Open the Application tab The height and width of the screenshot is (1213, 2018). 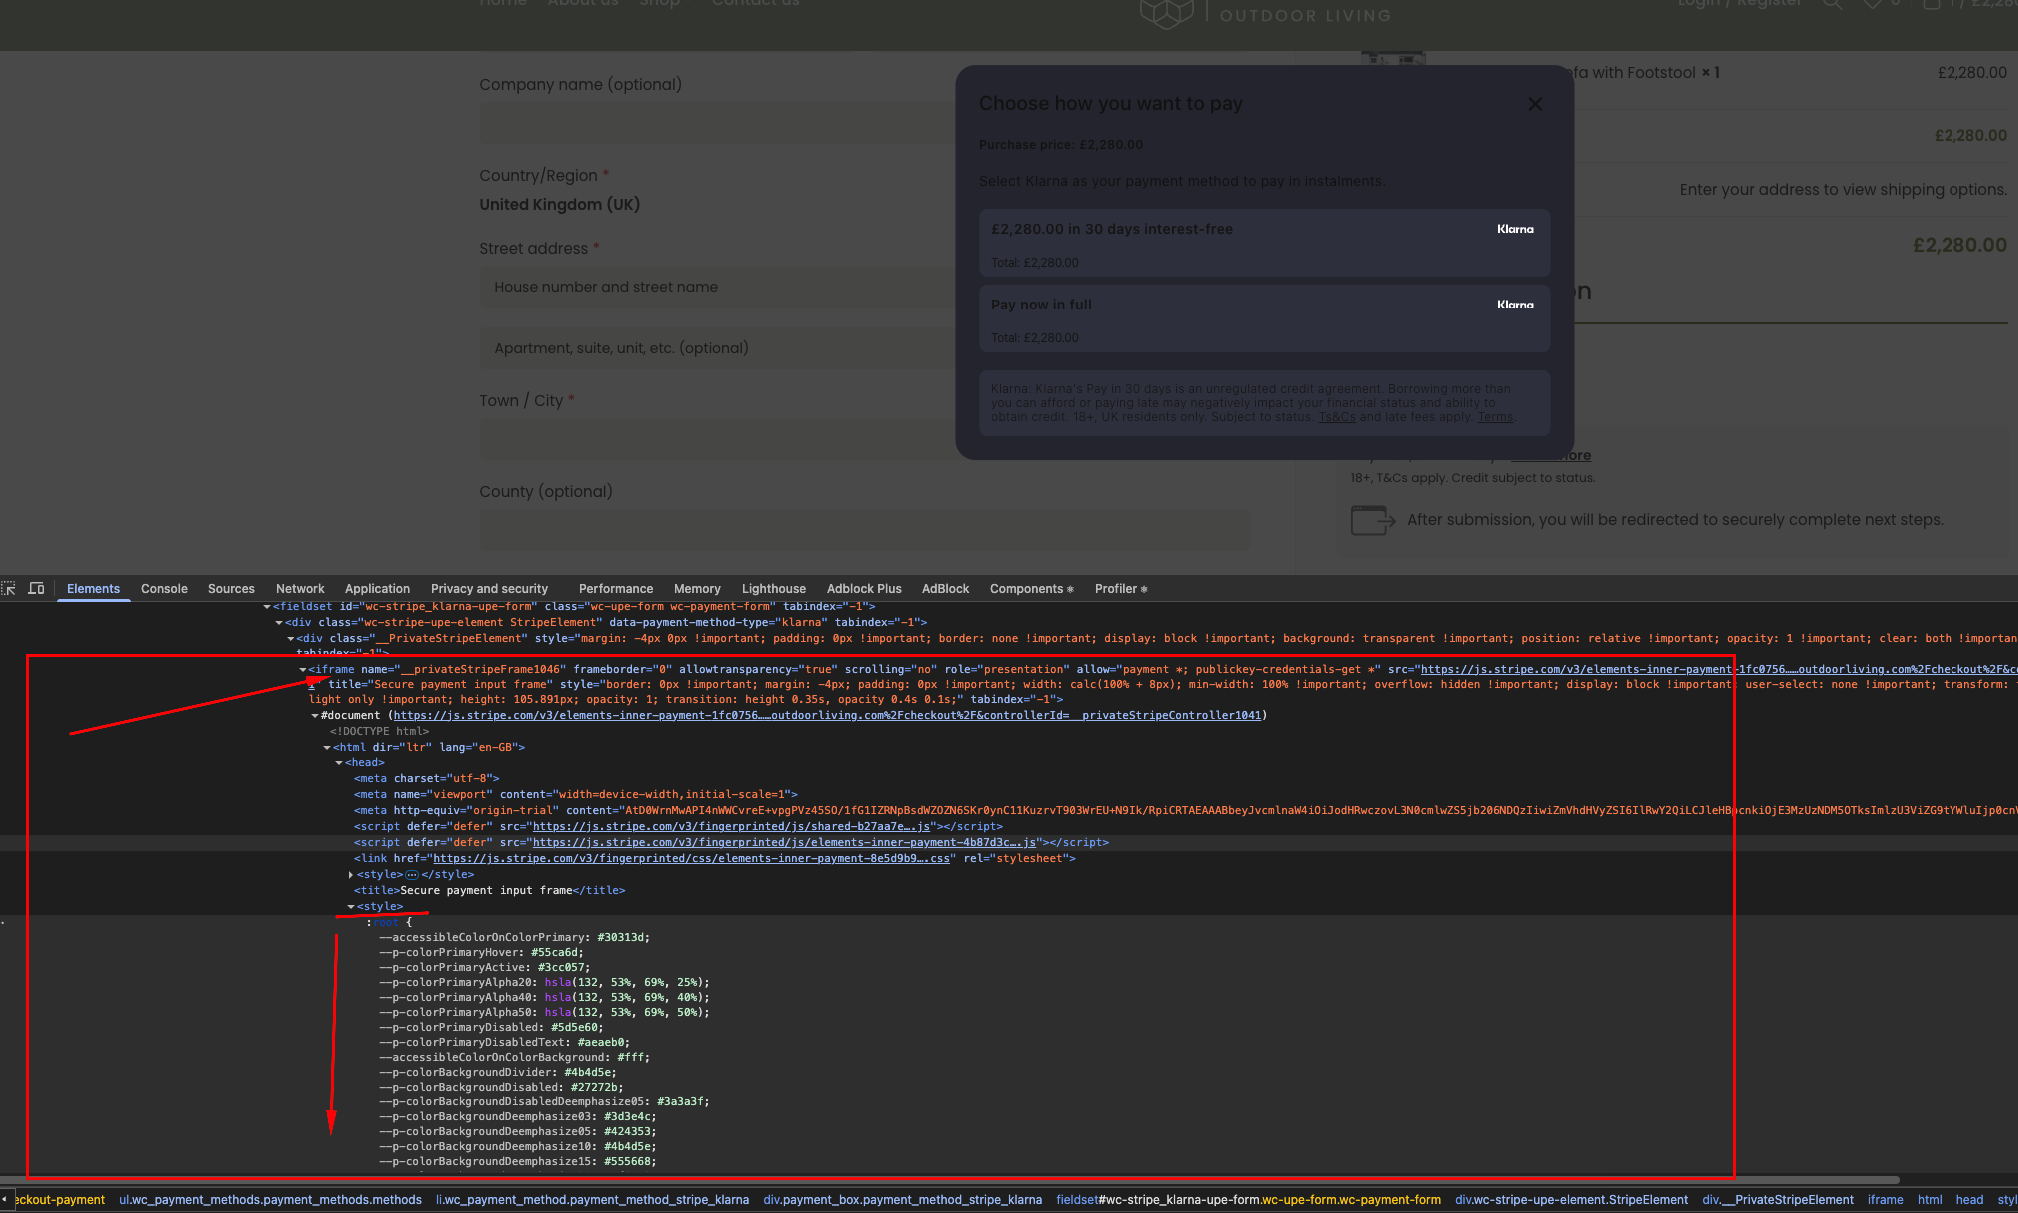coord(377,589)
